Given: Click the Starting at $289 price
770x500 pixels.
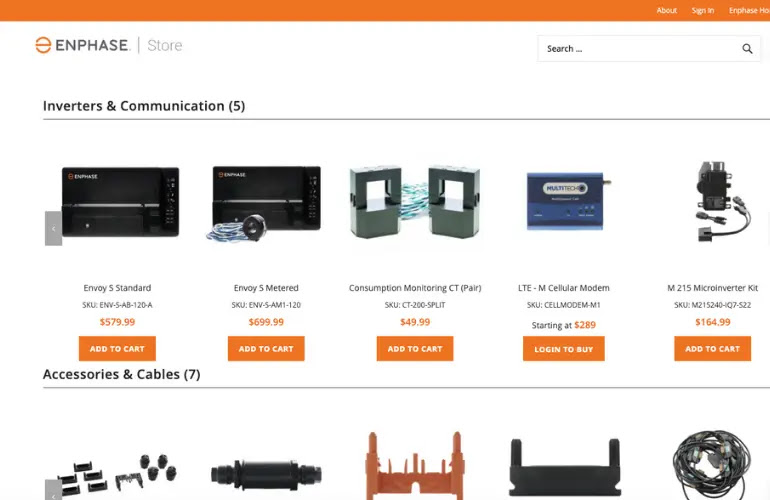Looking at the screenshot, I should click(564, 325).
